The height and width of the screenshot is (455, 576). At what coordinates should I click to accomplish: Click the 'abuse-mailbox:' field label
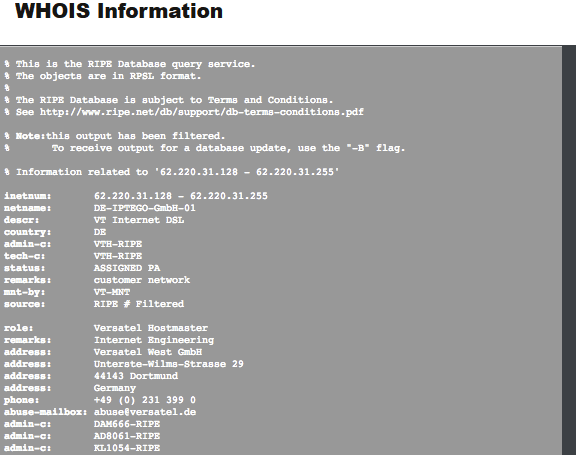click(46, 412)
